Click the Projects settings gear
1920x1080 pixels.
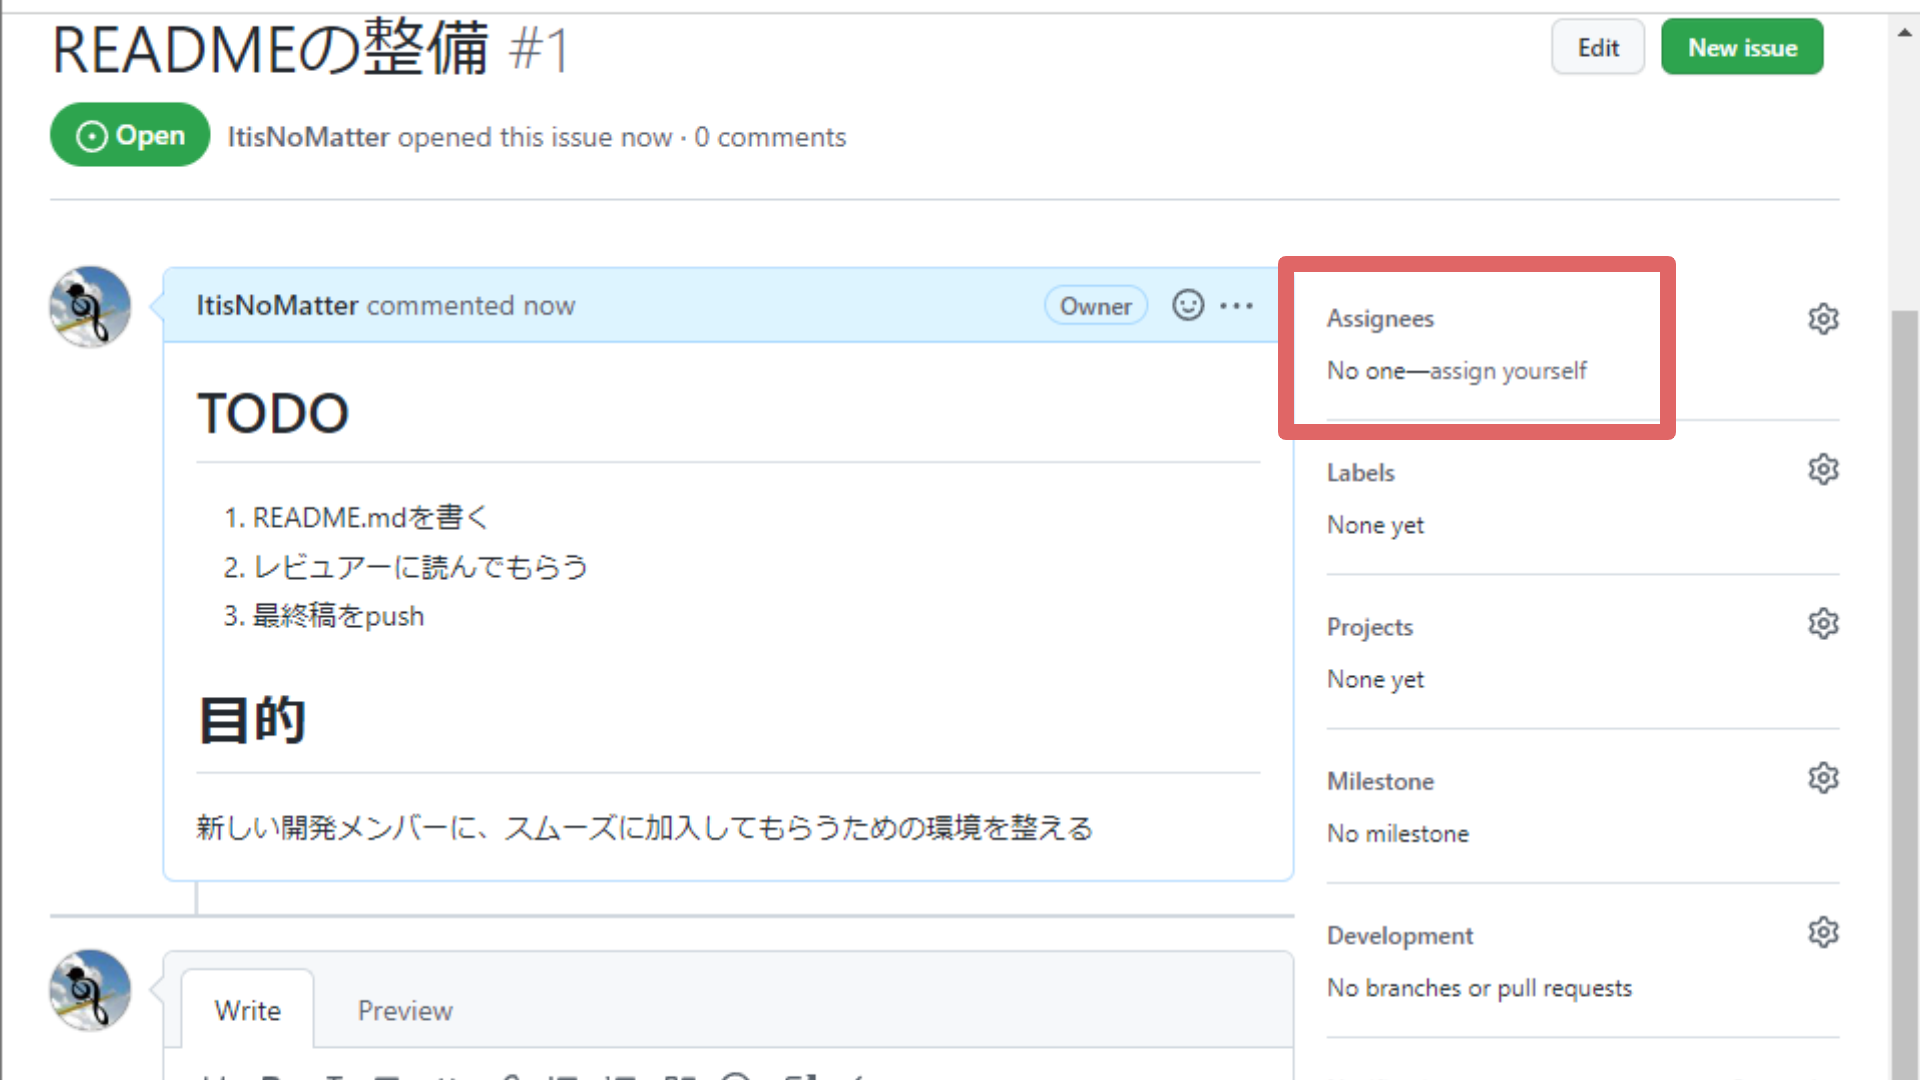(1823, 623)
